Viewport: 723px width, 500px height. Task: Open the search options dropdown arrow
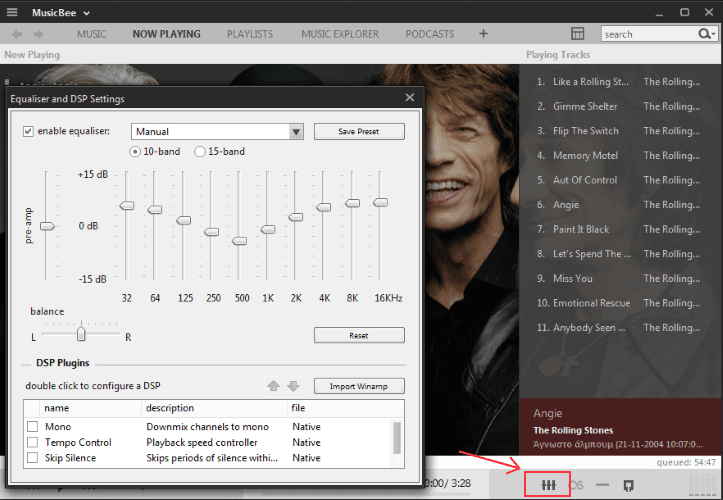(714, 34)
